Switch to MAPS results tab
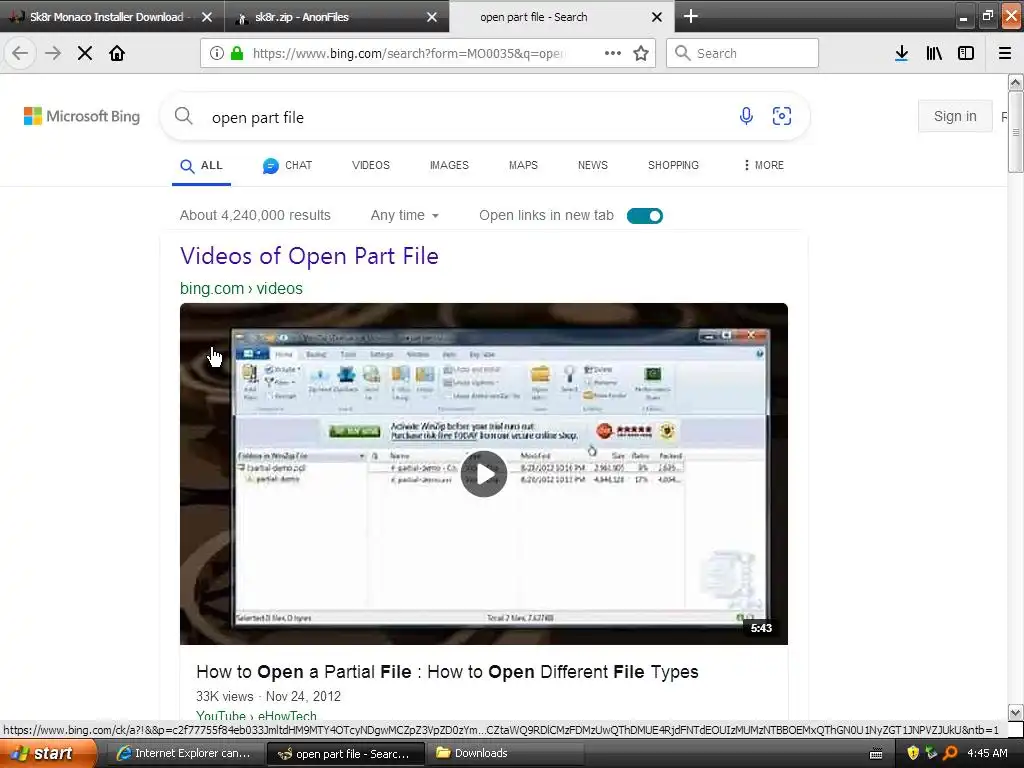 [x=523, y=165]
